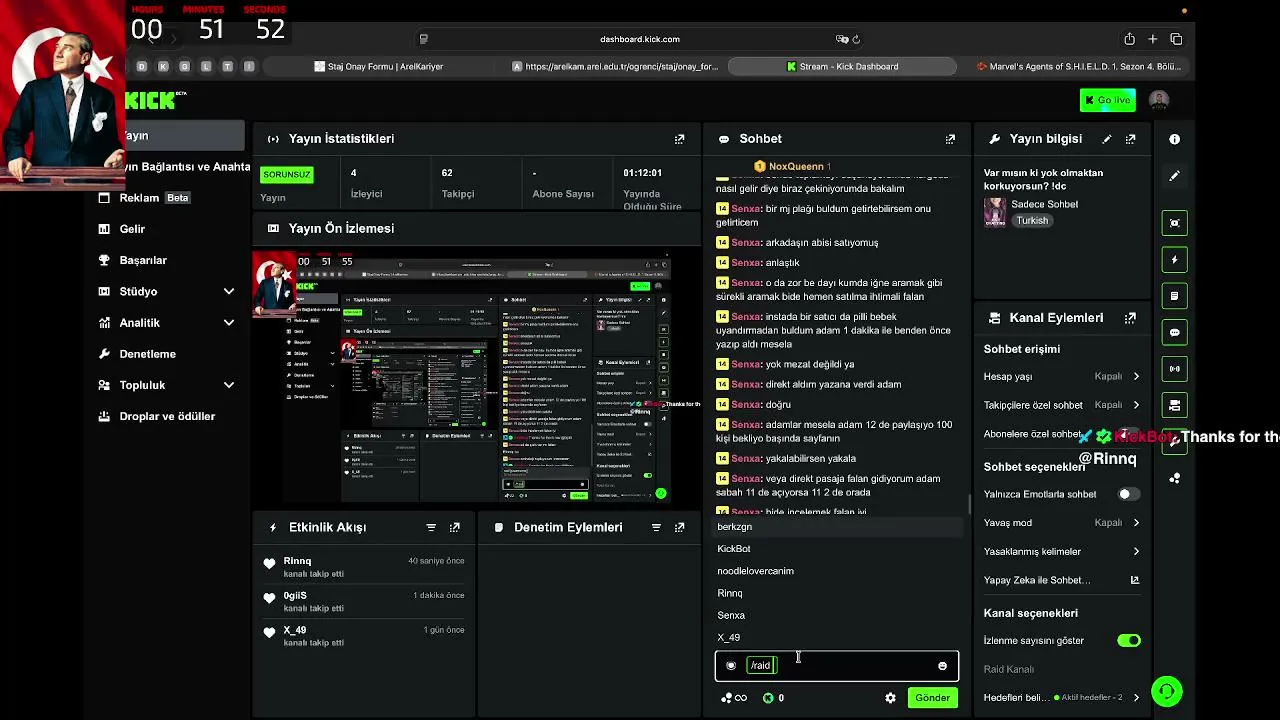Click the info icon in the right sidebar
Image resolution: width=1280 pixels, height=720 pixels.
1175,139
